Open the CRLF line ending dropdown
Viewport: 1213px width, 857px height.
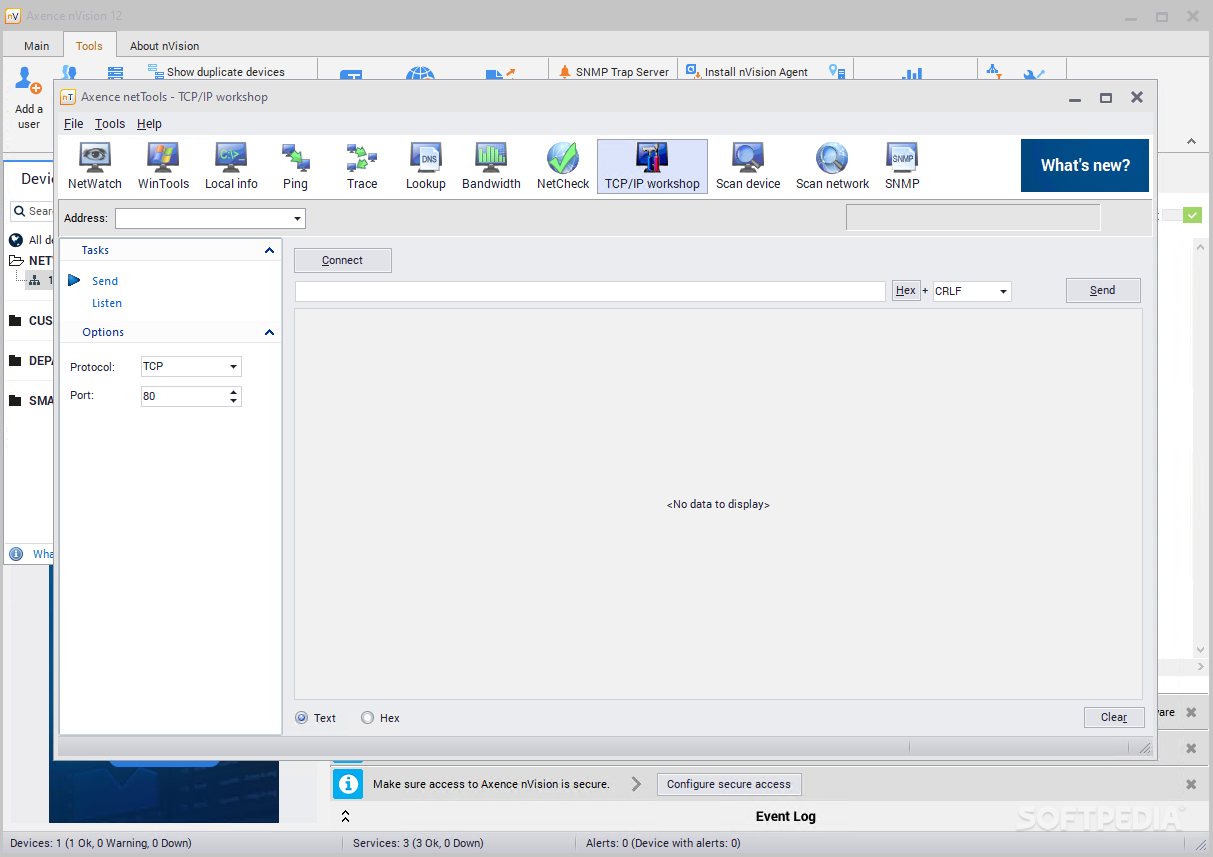(x=1003, y=292)
